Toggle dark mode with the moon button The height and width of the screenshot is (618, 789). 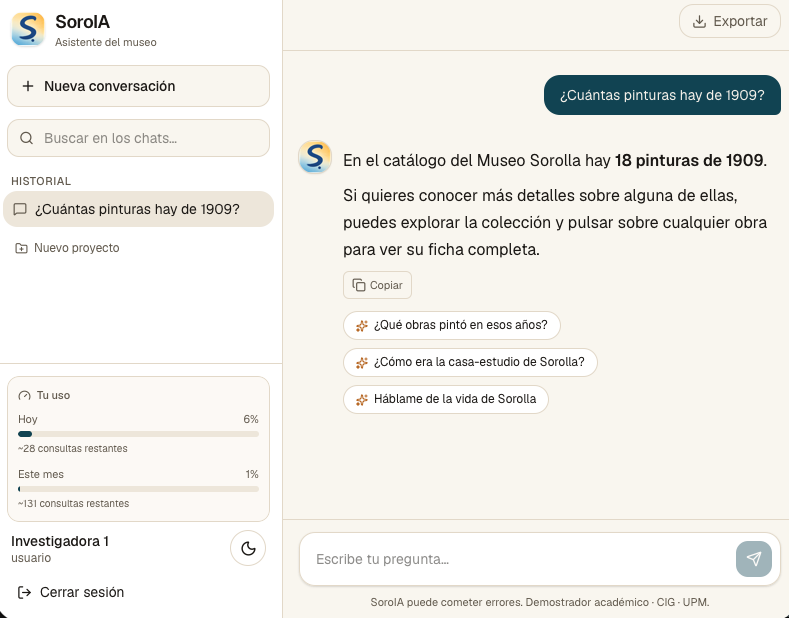pyautogui.click(x=248, y=548)
